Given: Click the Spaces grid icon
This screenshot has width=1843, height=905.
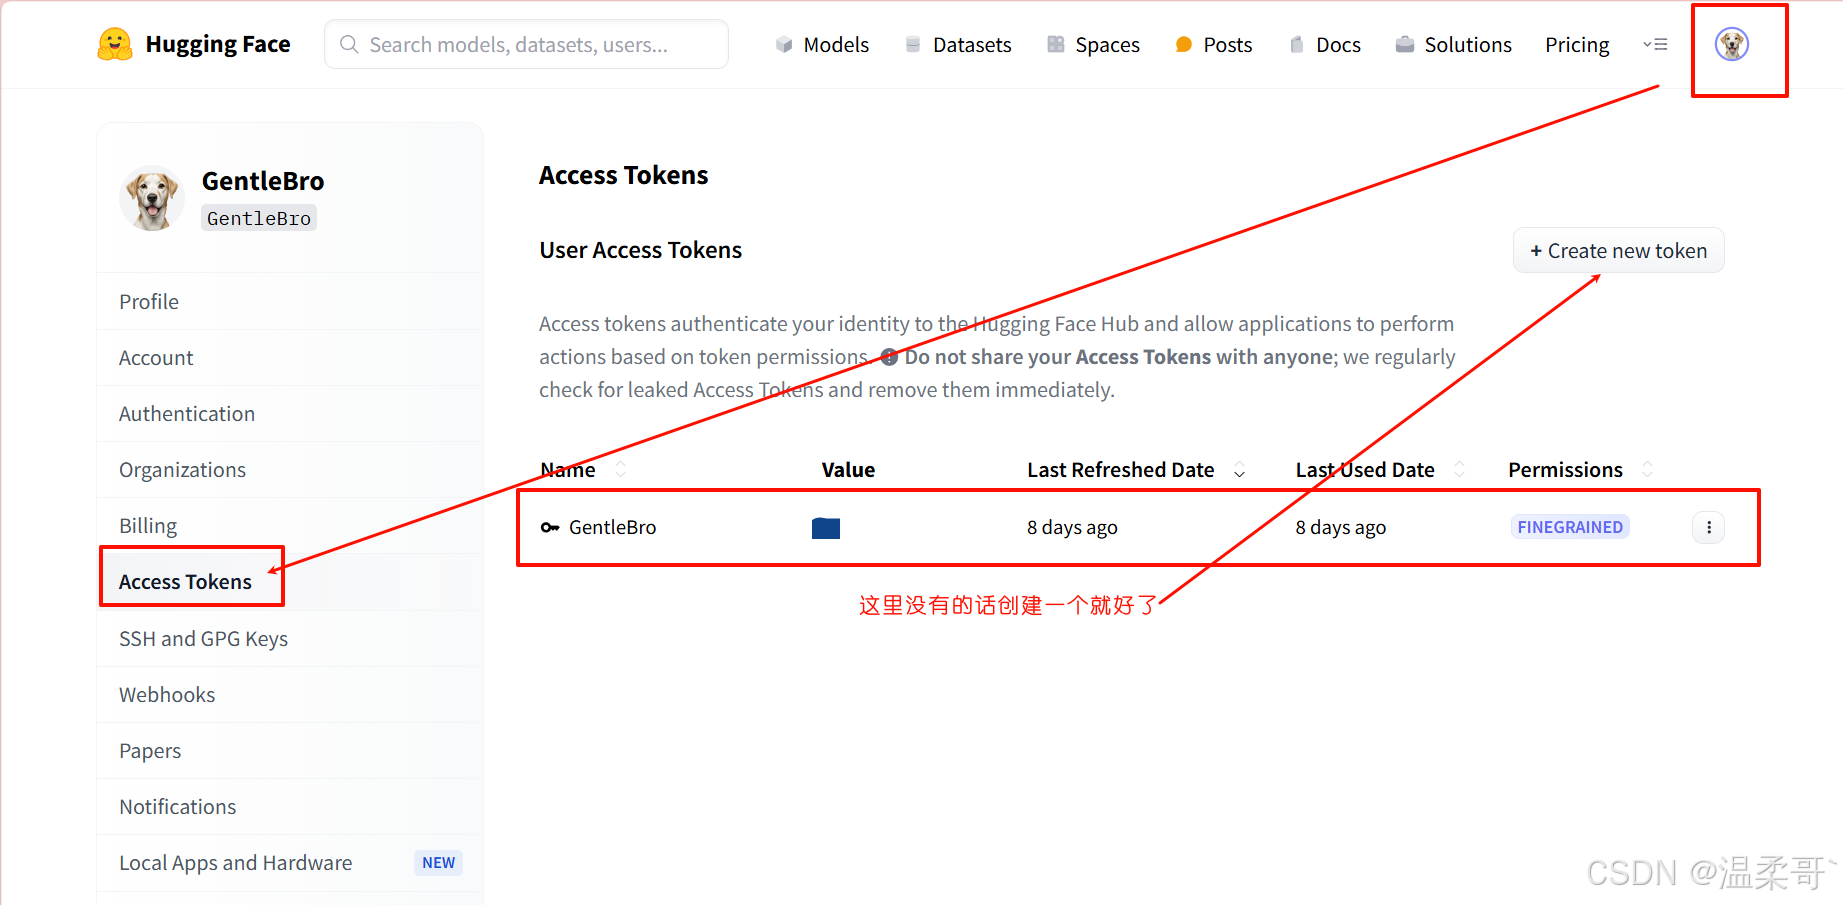Looking at the screenshot, I should (1056, 44).
